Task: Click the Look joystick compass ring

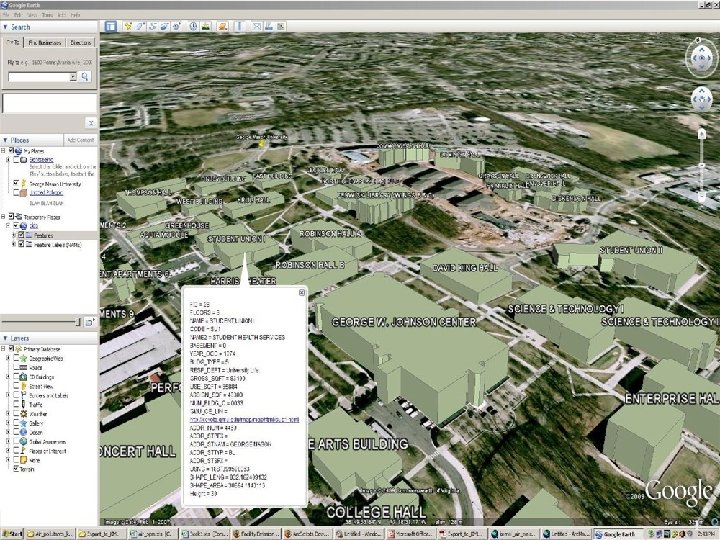Action: [x=701, y=58]
